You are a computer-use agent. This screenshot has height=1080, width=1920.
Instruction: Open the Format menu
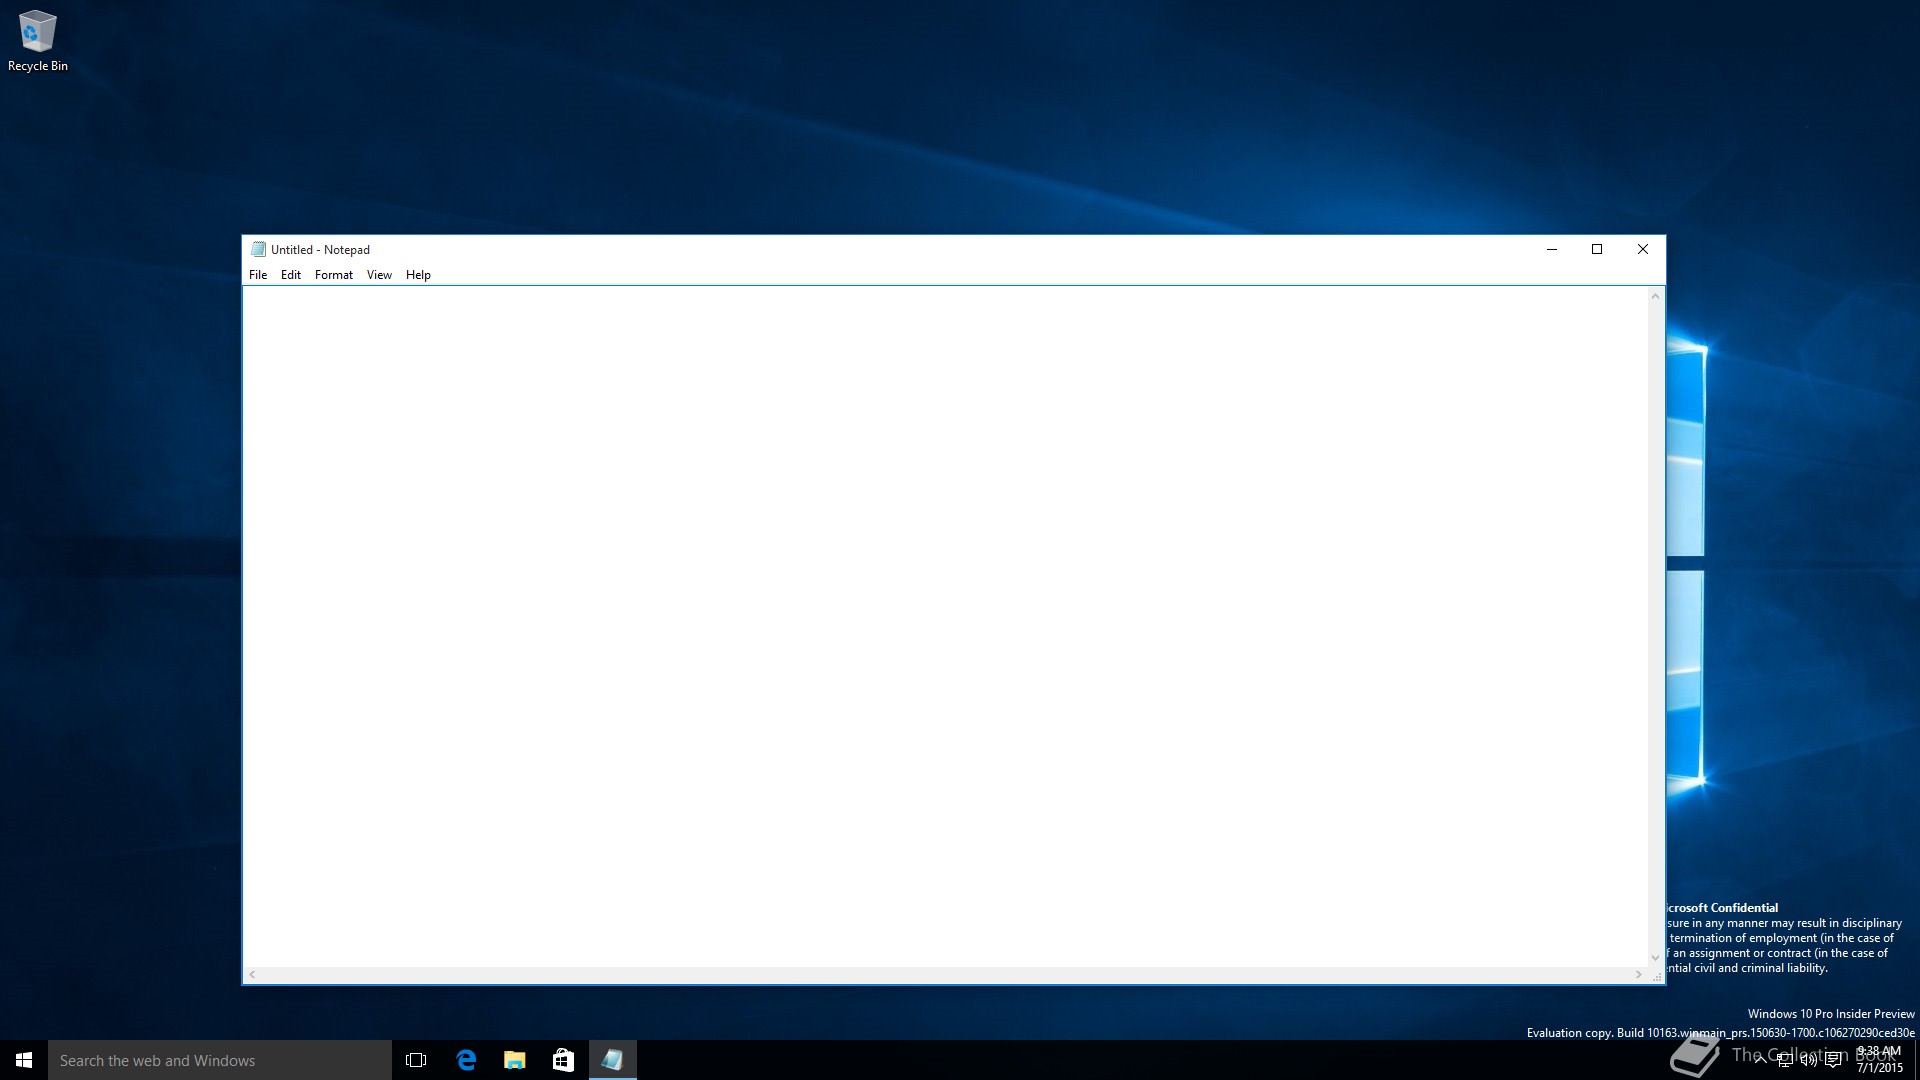(334, 275)
